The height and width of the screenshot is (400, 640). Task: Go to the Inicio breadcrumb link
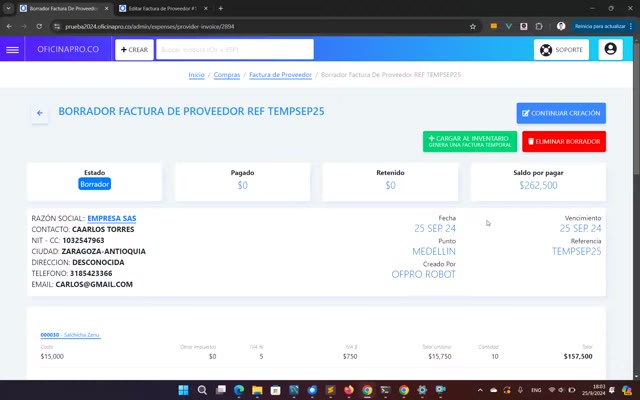(x=196, y=75)
